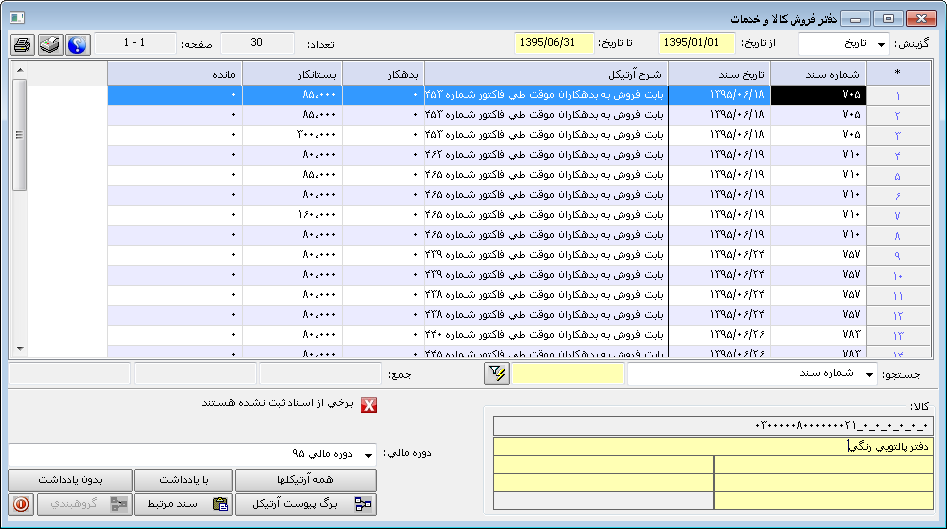Viewport: 947px width, 529px height.
Task: Click the first empty sum field next to جمع
Action: click(320, 374)
